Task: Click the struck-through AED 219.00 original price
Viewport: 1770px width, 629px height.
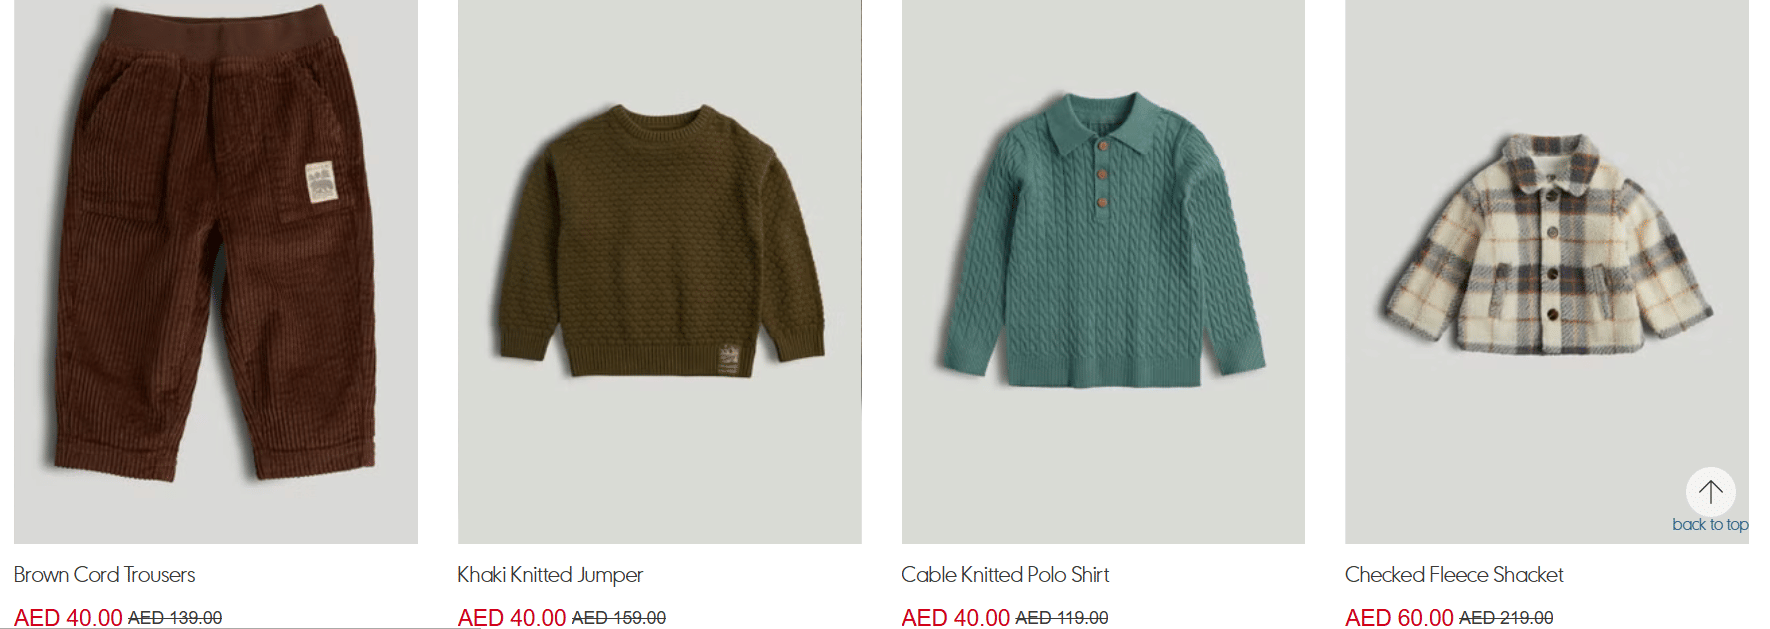Action: tap(1506, 618)
